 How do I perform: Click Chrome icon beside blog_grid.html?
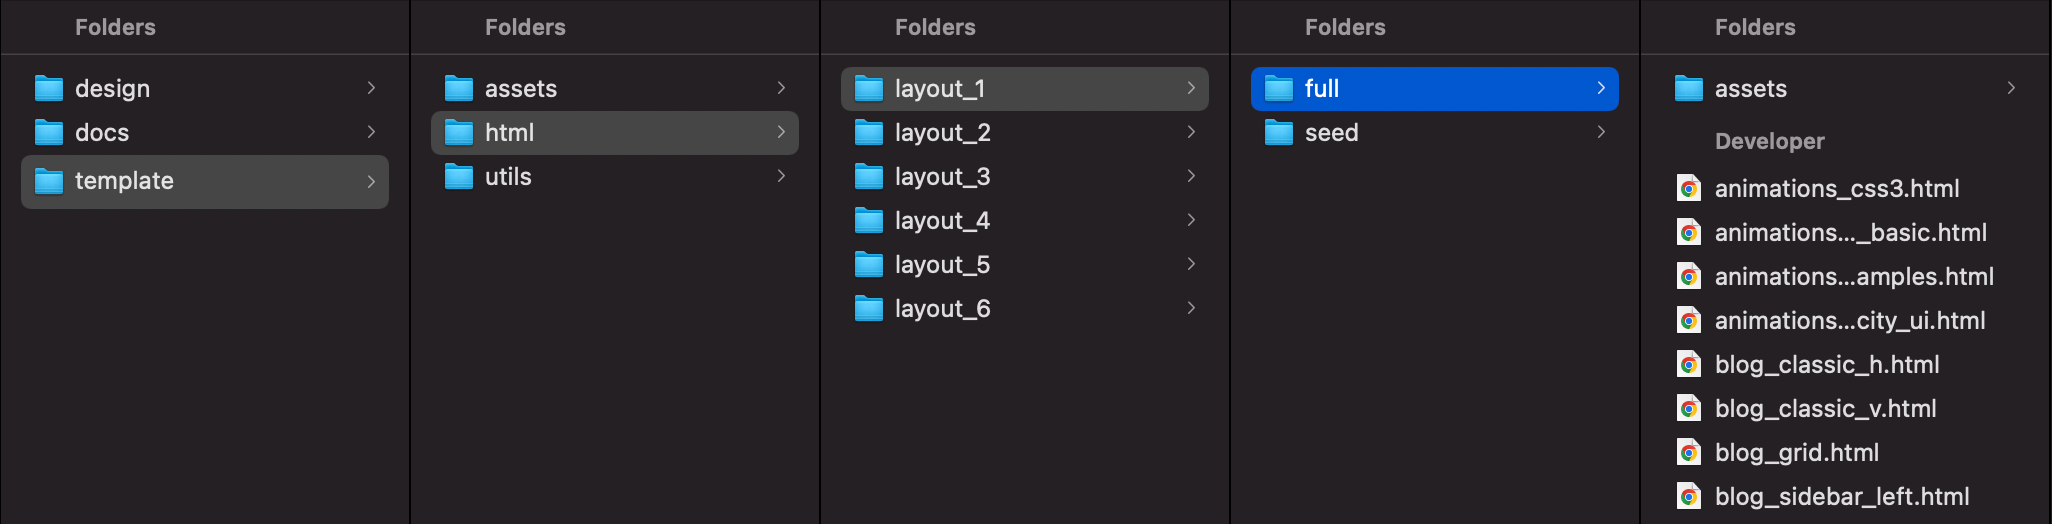coord(1689,453)
